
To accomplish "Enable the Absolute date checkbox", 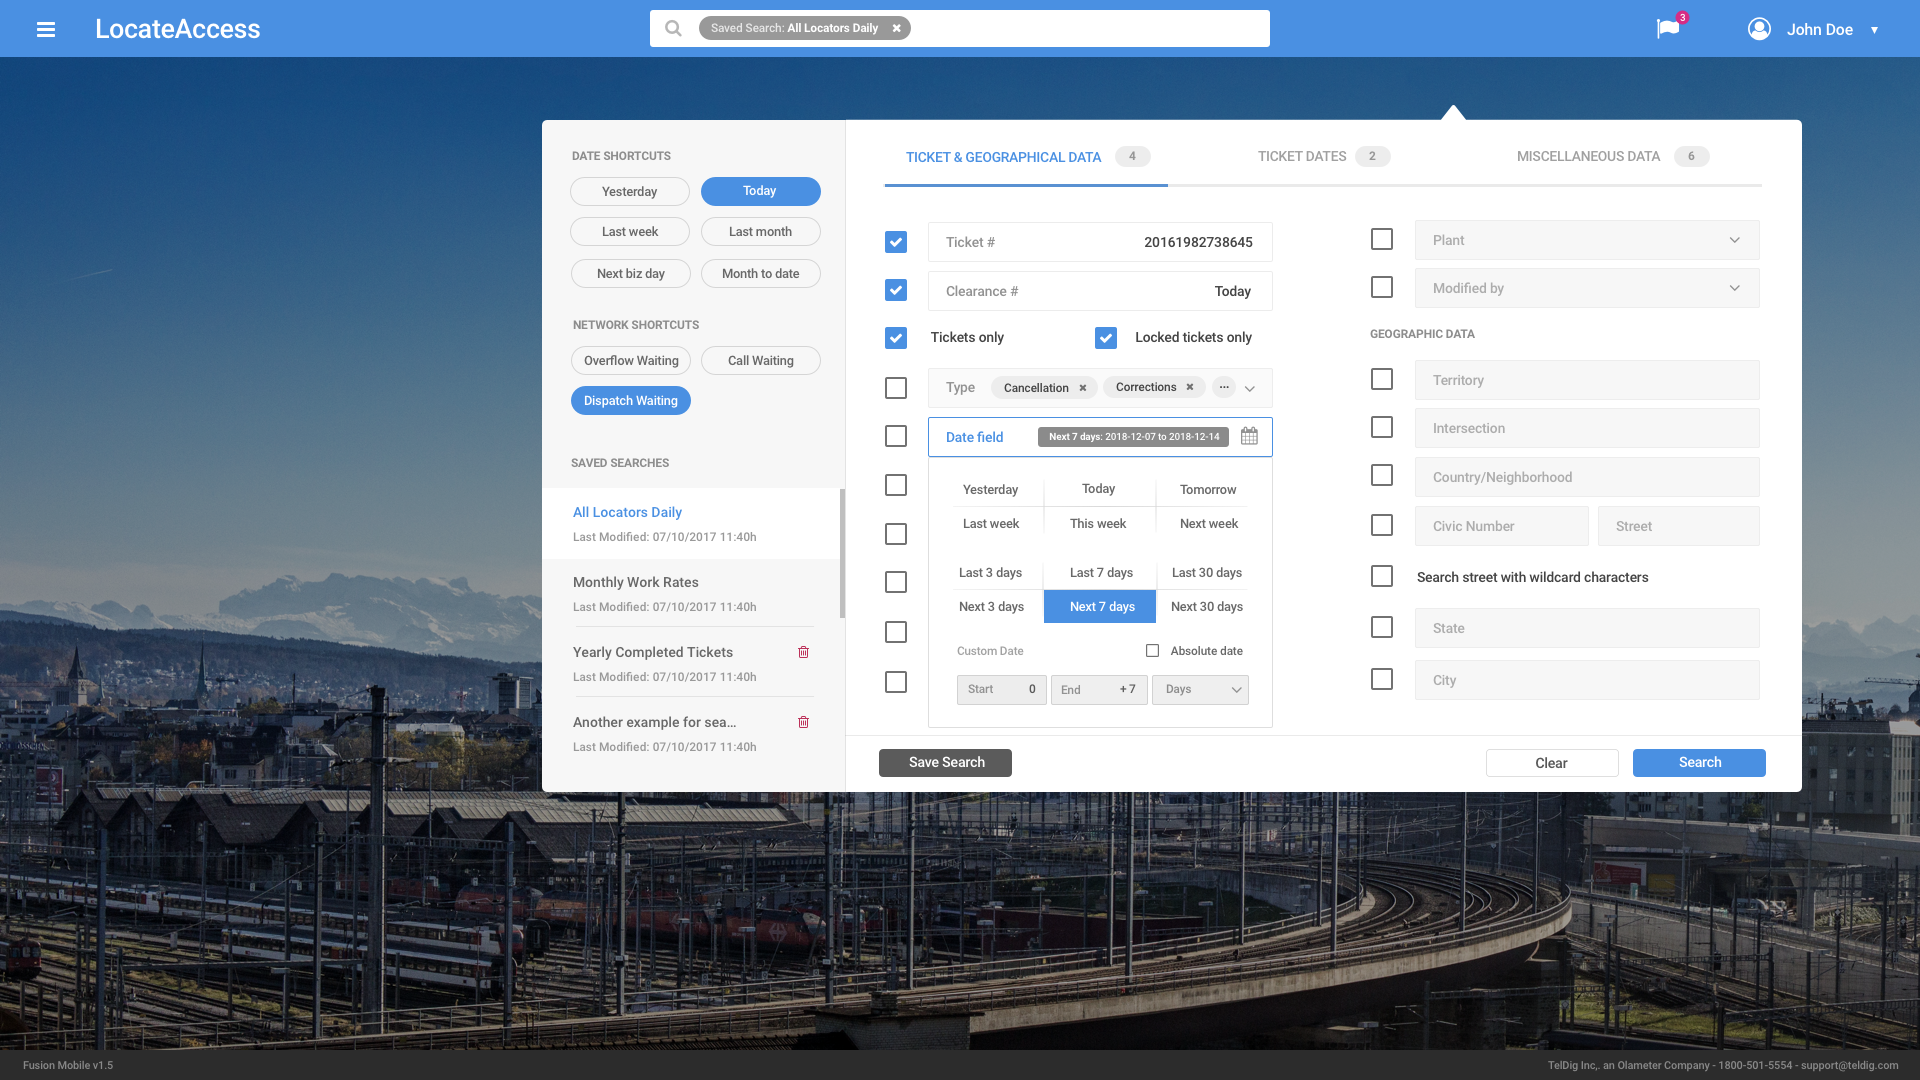I will pyautogui.click(x=1152, y=651).
